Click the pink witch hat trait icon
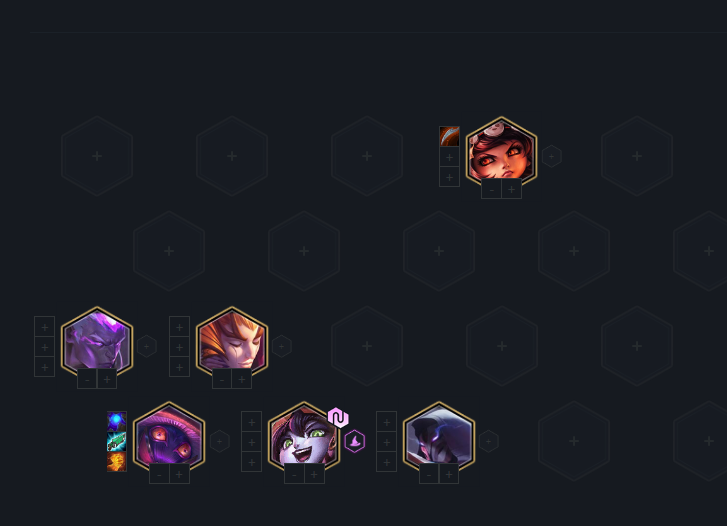727x526 pixels. [x=355, y=441]
